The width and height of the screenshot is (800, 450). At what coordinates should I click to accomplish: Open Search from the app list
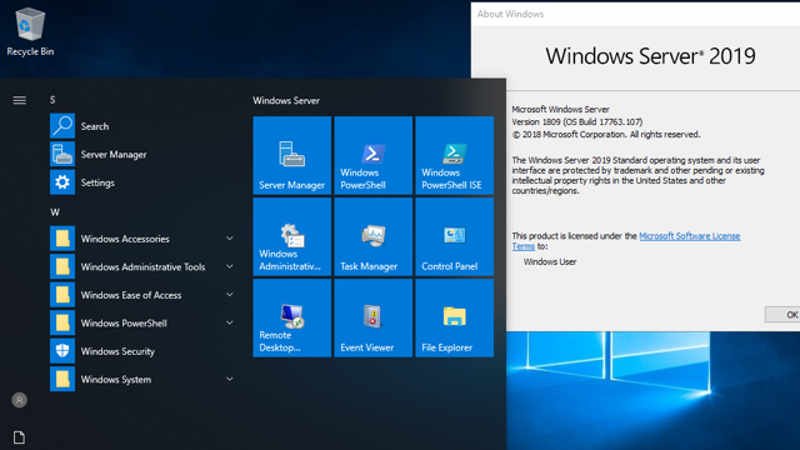click(141, 126)
